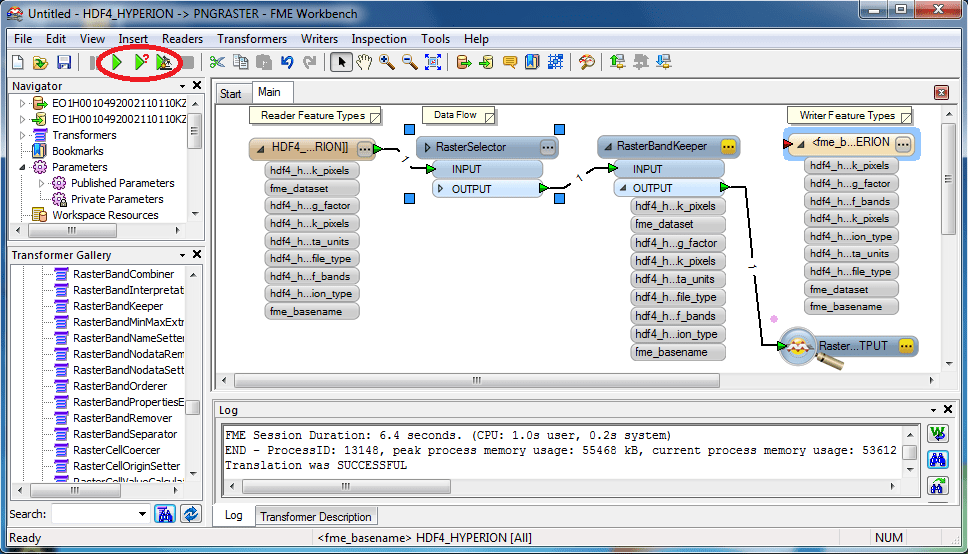Image resolution: width=968 pixels, height=554 pixels.
Task: Click the Add Writer toolbar icon
Action: [486, 62]
